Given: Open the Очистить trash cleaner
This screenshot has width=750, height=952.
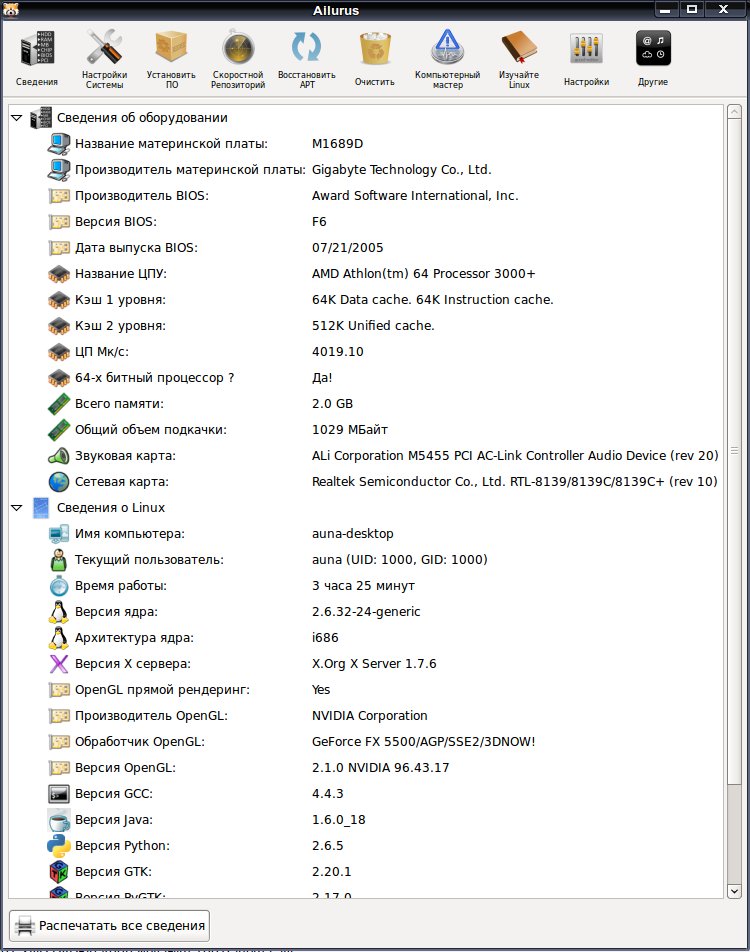Looking at the screenshot, I should click(x=375, y=58).
